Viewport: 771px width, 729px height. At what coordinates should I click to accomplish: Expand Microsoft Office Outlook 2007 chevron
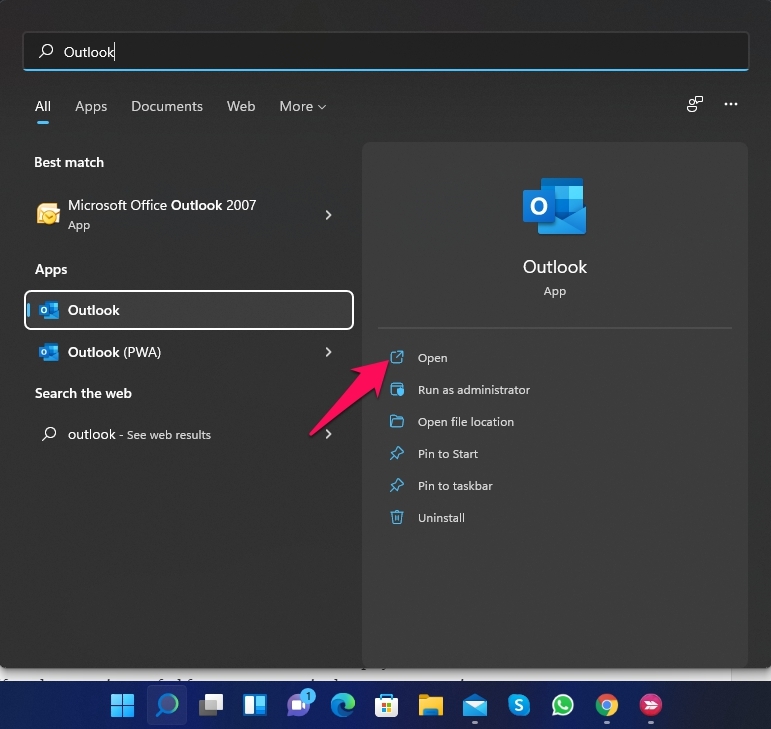click(329, 215)
